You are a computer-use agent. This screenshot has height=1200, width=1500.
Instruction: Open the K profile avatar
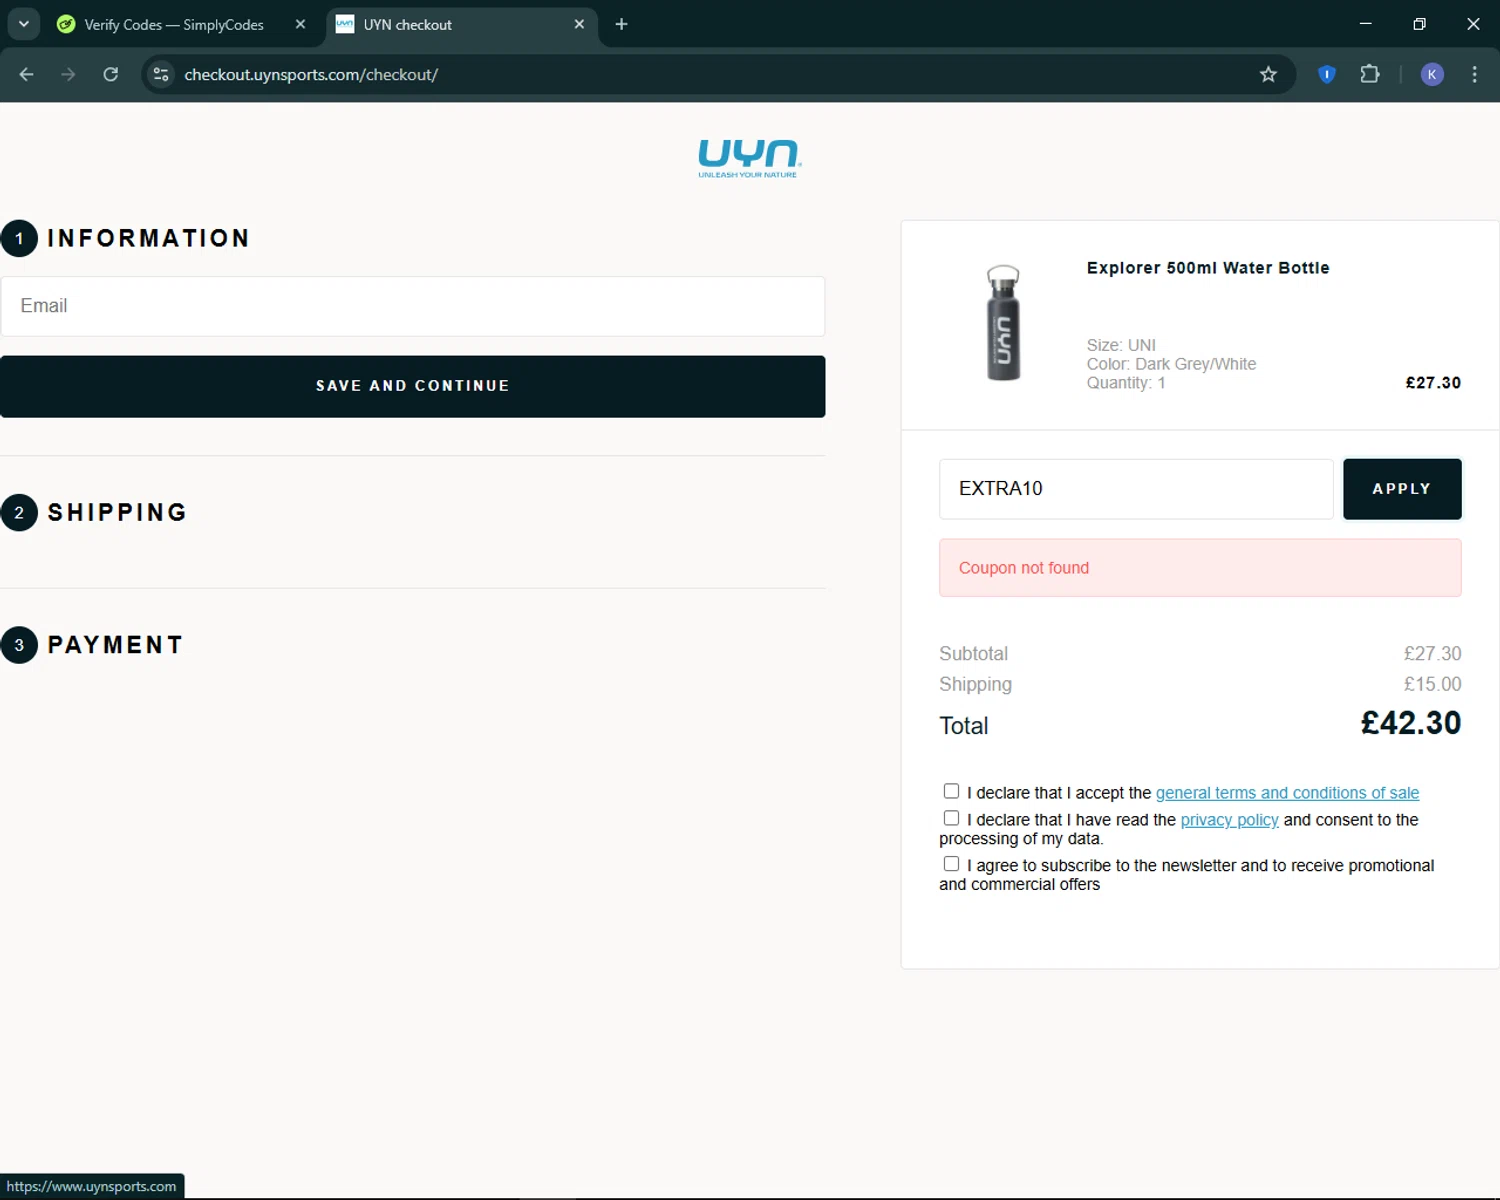1432,74
